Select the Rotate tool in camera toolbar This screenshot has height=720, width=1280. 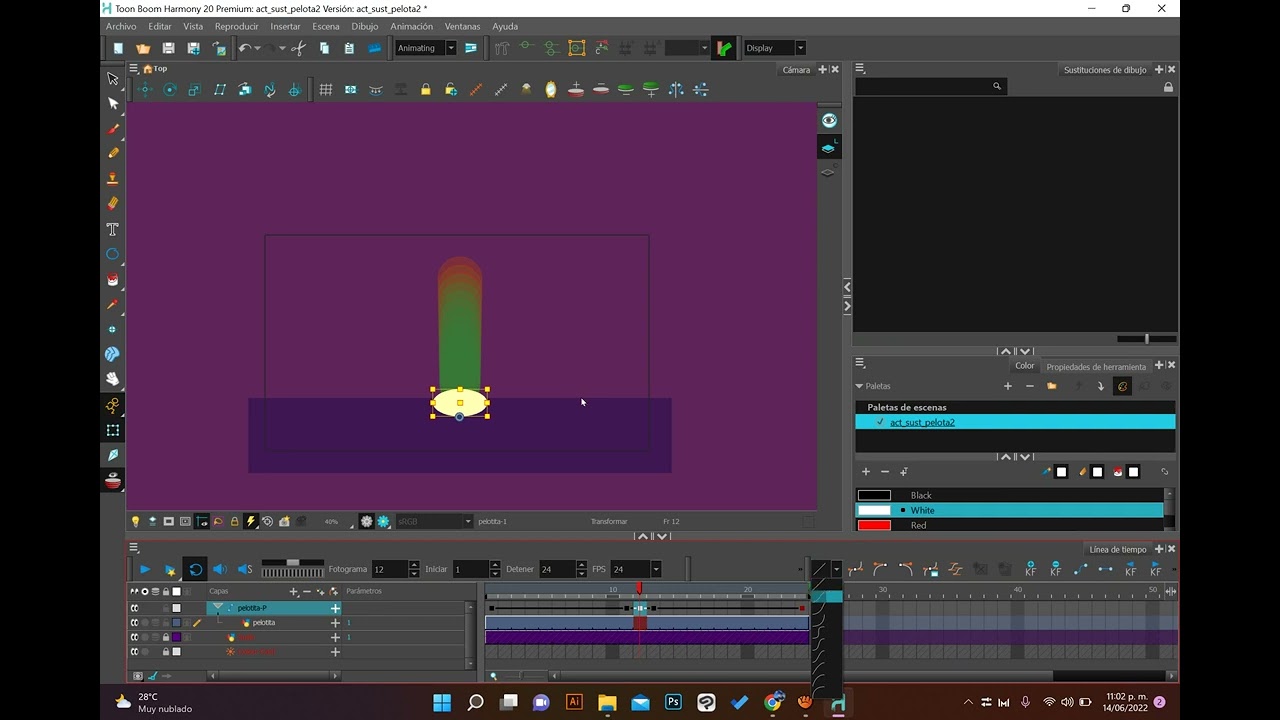coord(170,90)
